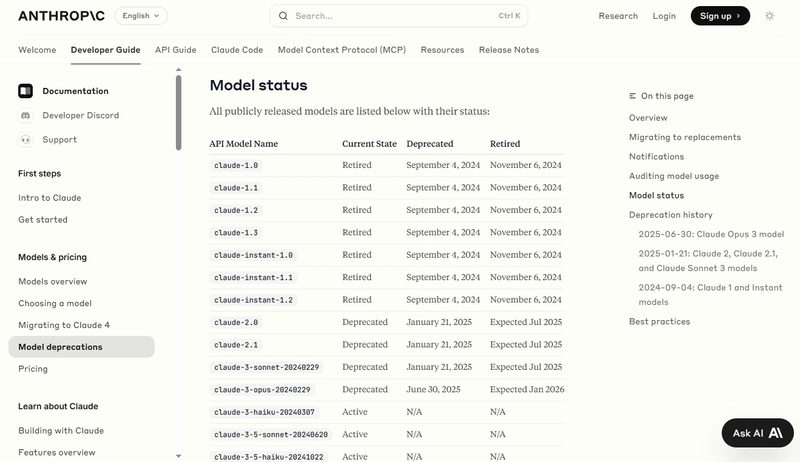The image size is (800, 462).
Task: Click the Support headset icon
Action: click(26, 139)
